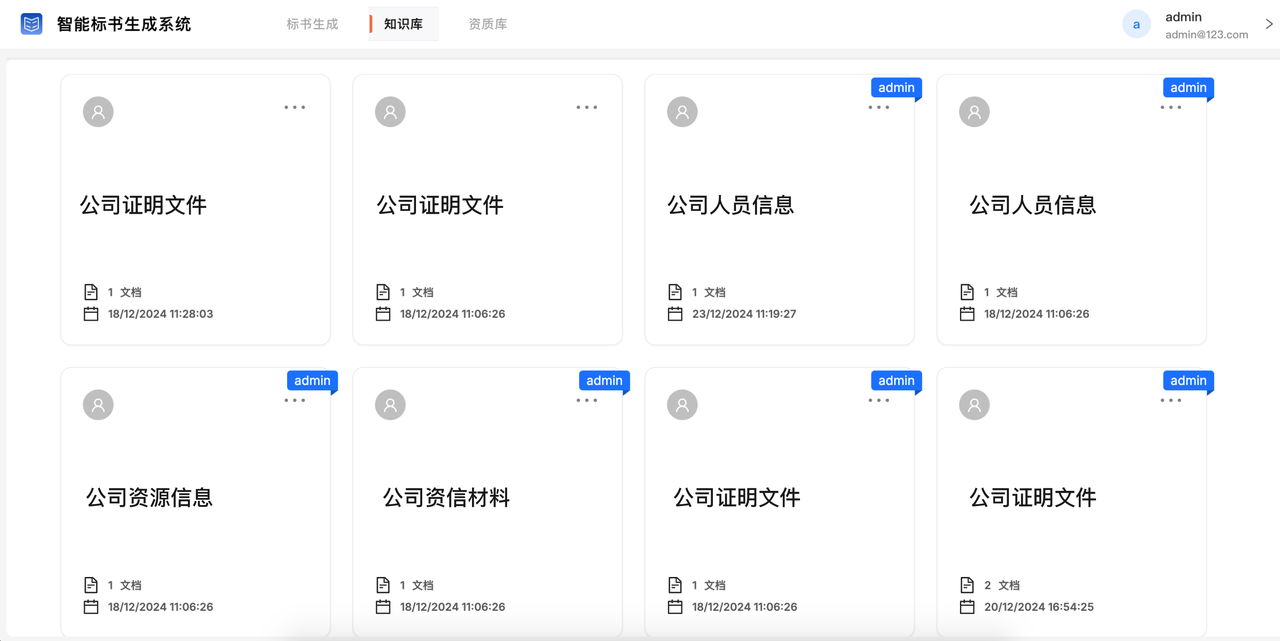The image size is (1280, 641).
Task: Switch to the 标书生成 tab
Action: tap(312, 24)
